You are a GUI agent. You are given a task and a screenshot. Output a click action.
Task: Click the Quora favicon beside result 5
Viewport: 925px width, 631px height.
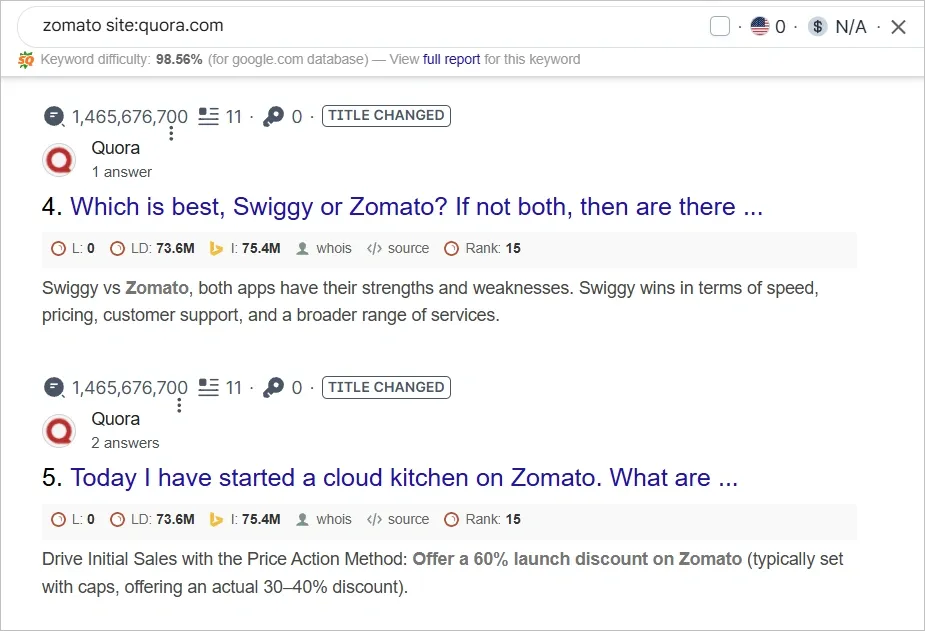pyautogui.click(x=58, y=431)
